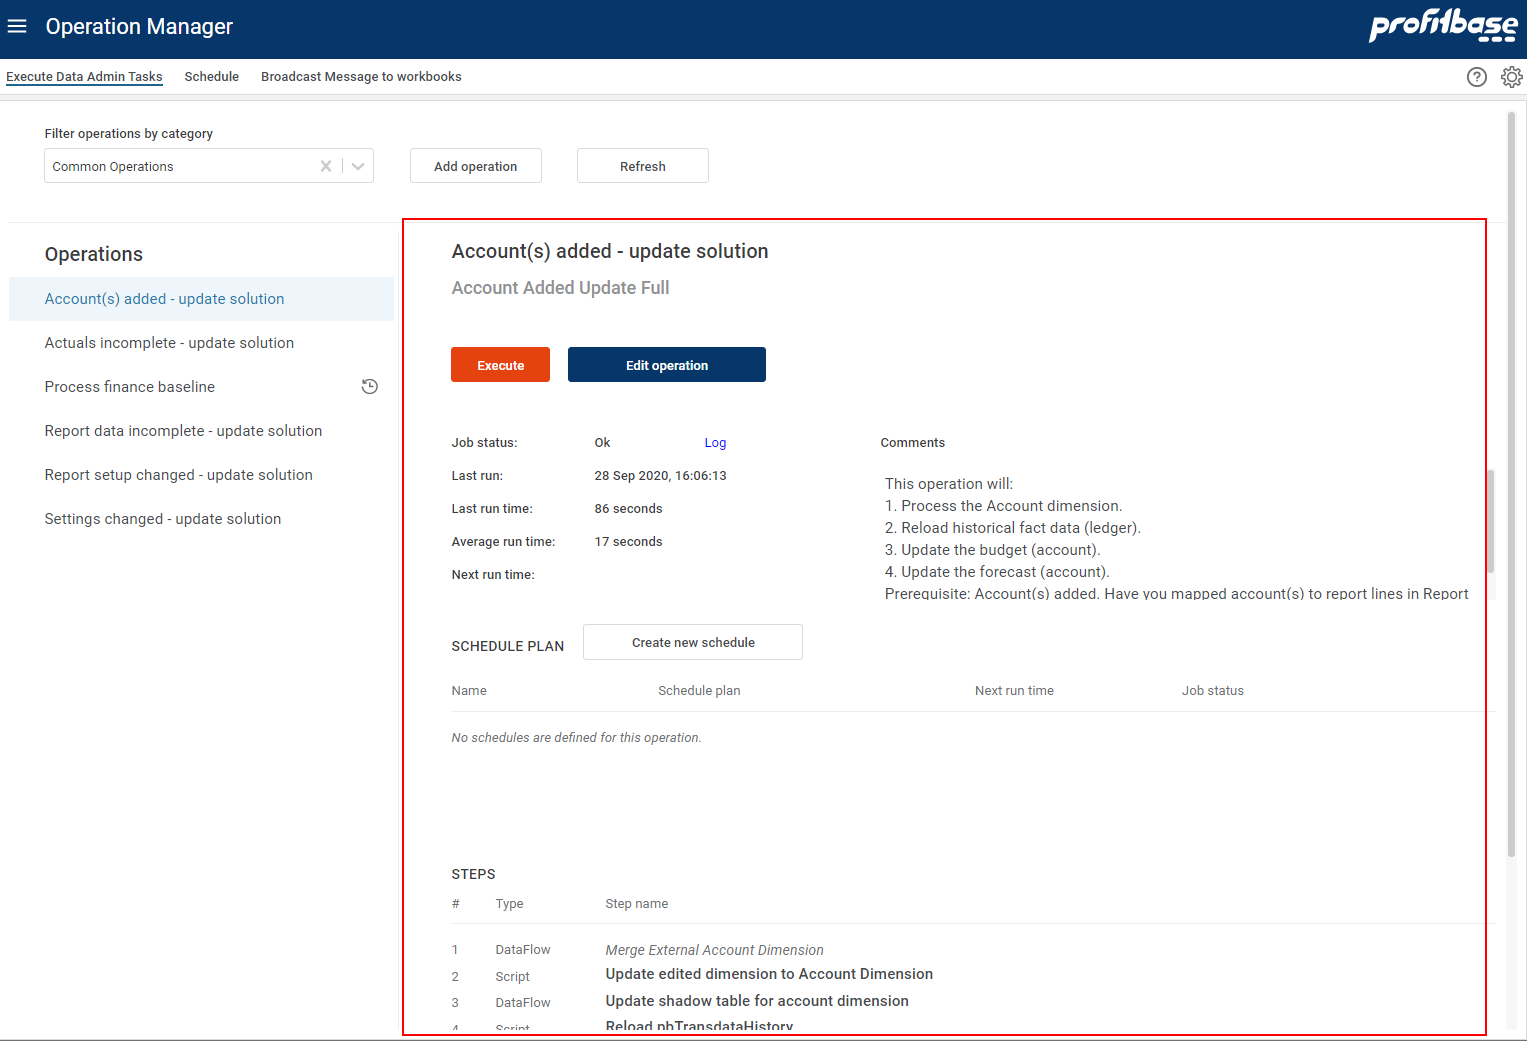Clear the Common Operations filter selection
Viewport: 1527px width, 1041px height.
coord(325,166)
